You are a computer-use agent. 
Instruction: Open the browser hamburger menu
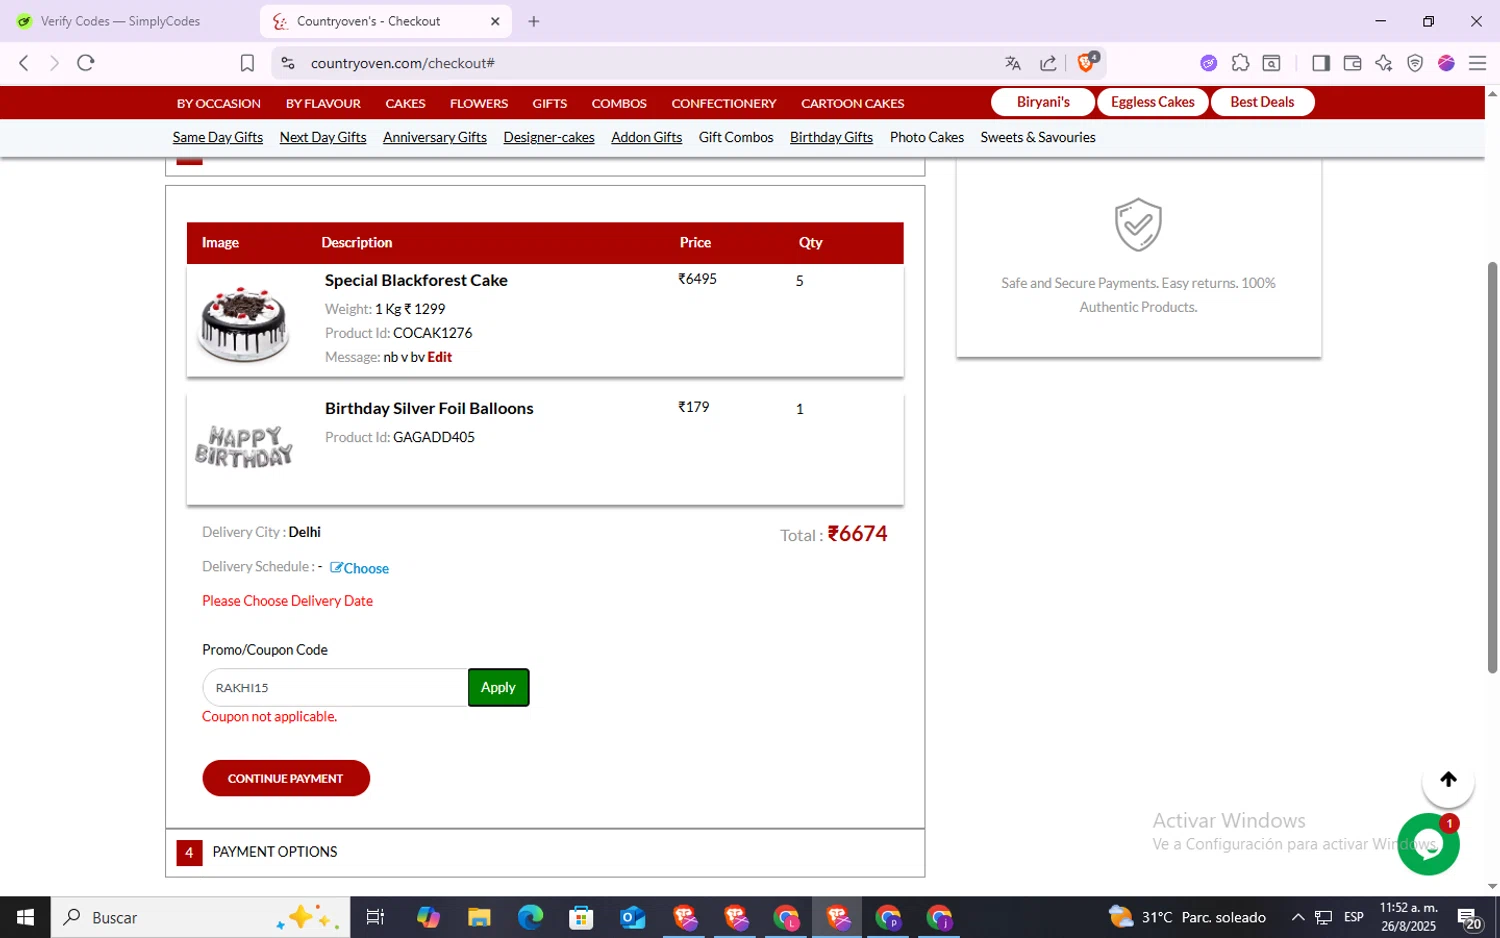coord(1477,63)
